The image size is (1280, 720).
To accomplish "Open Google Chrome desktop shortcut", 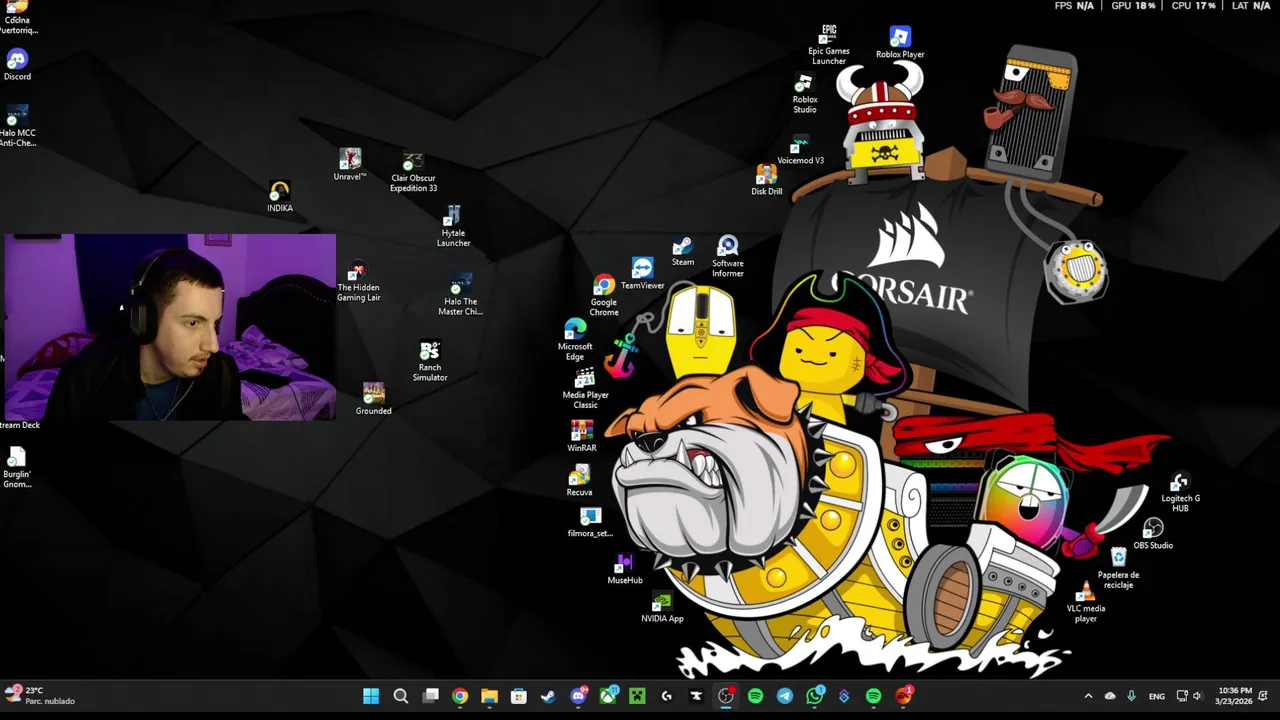I will (x=604, y=296).
